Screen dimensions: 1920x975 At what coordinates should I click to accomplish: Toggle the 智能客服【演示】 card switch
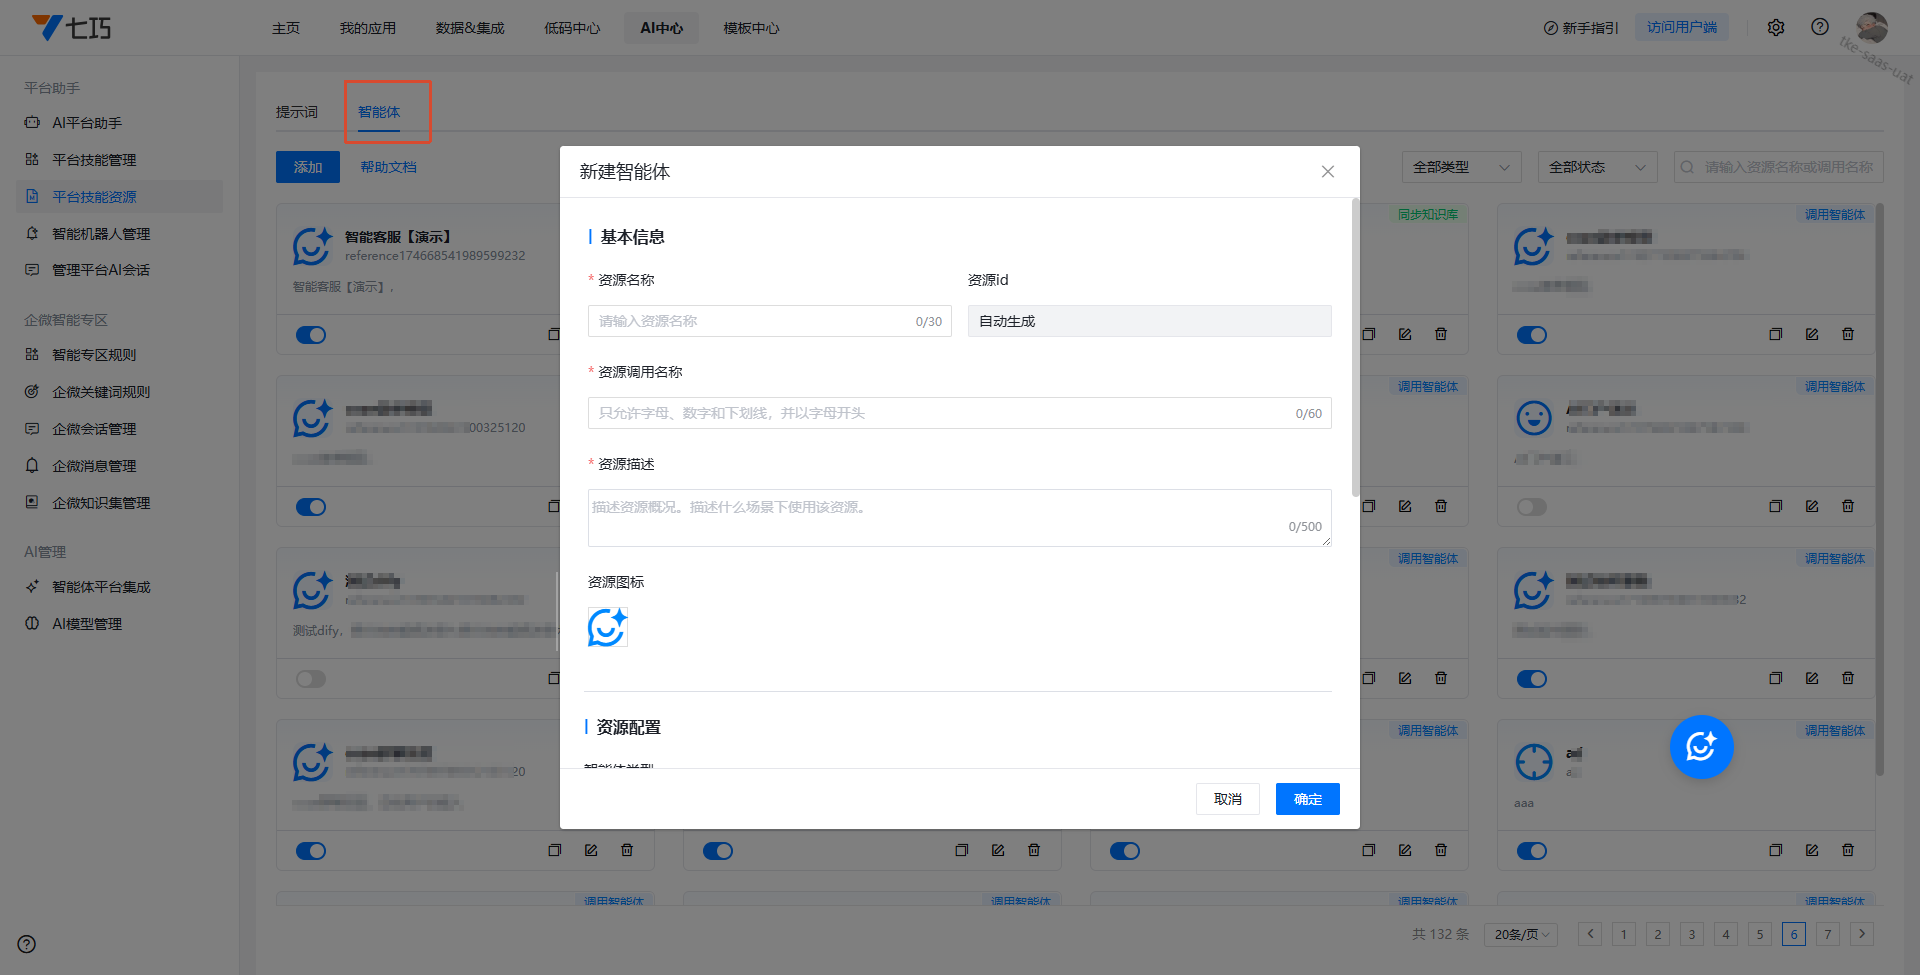pyautogui.click(x=311, y=335)
